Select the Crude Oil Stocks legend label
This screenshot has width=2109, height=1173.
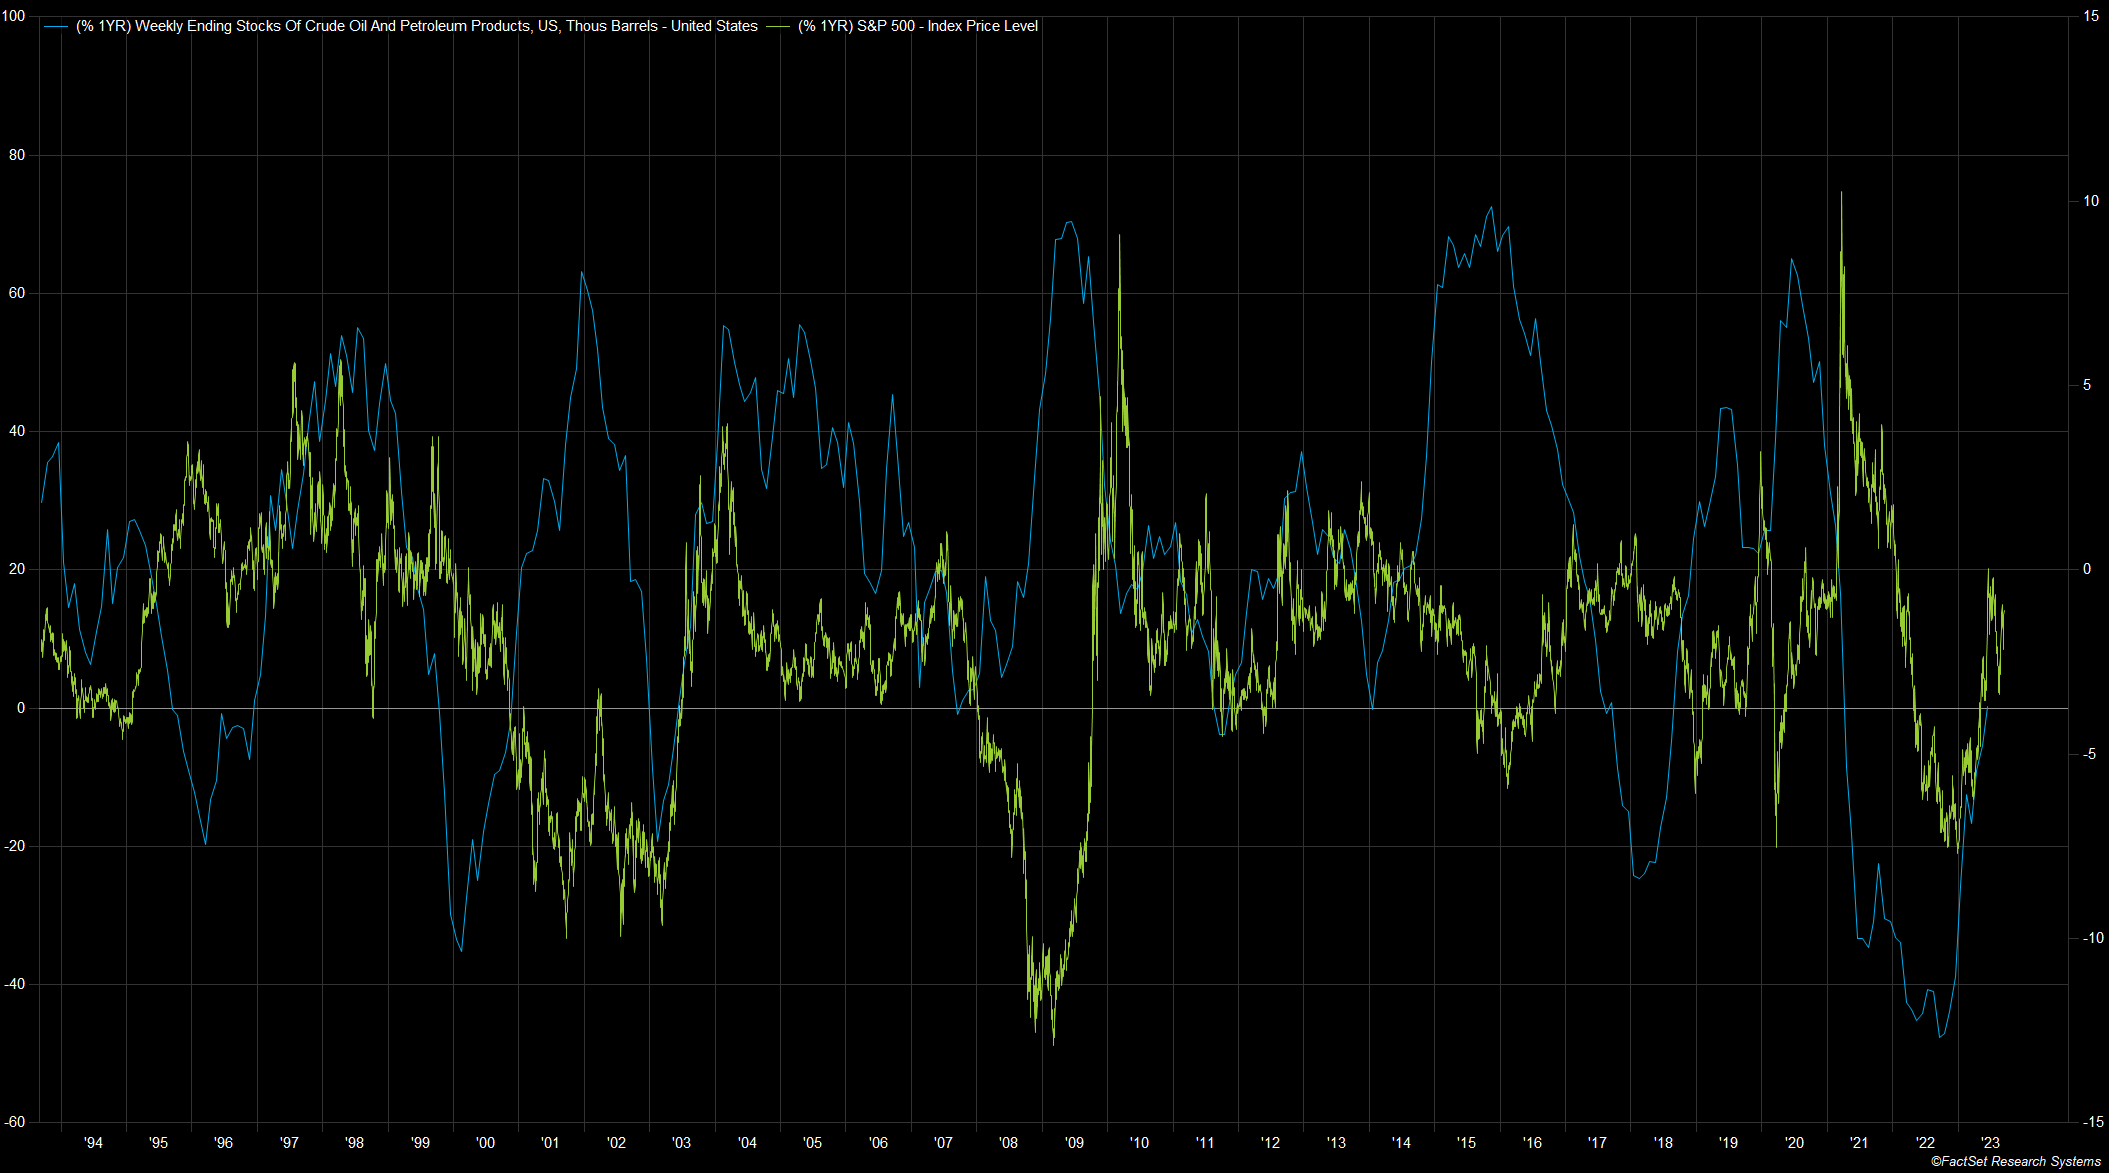pos(416,27)
